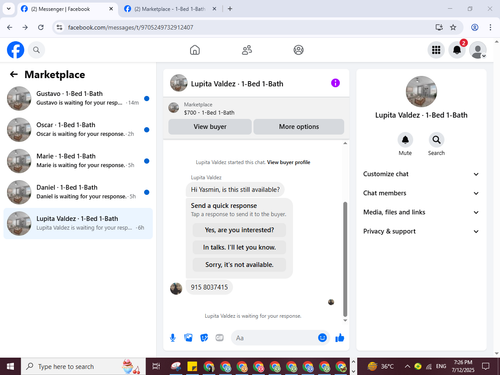This screenshot has width=500, height=375.
Task: Send 'In talks. I'll let you know.' reply
Action: 239,247
